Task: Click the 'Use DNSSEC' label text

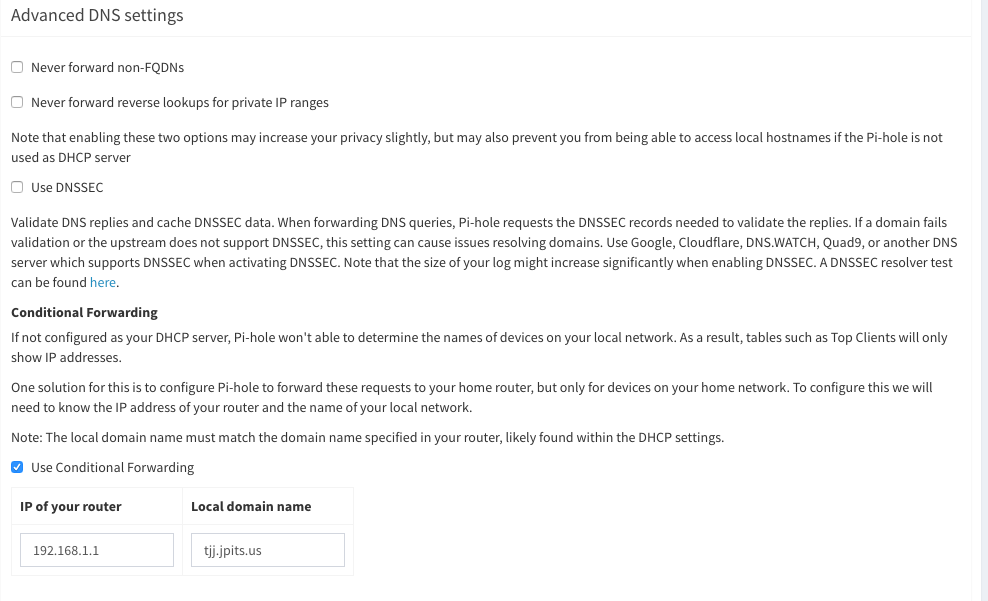Action: point(67,188)
